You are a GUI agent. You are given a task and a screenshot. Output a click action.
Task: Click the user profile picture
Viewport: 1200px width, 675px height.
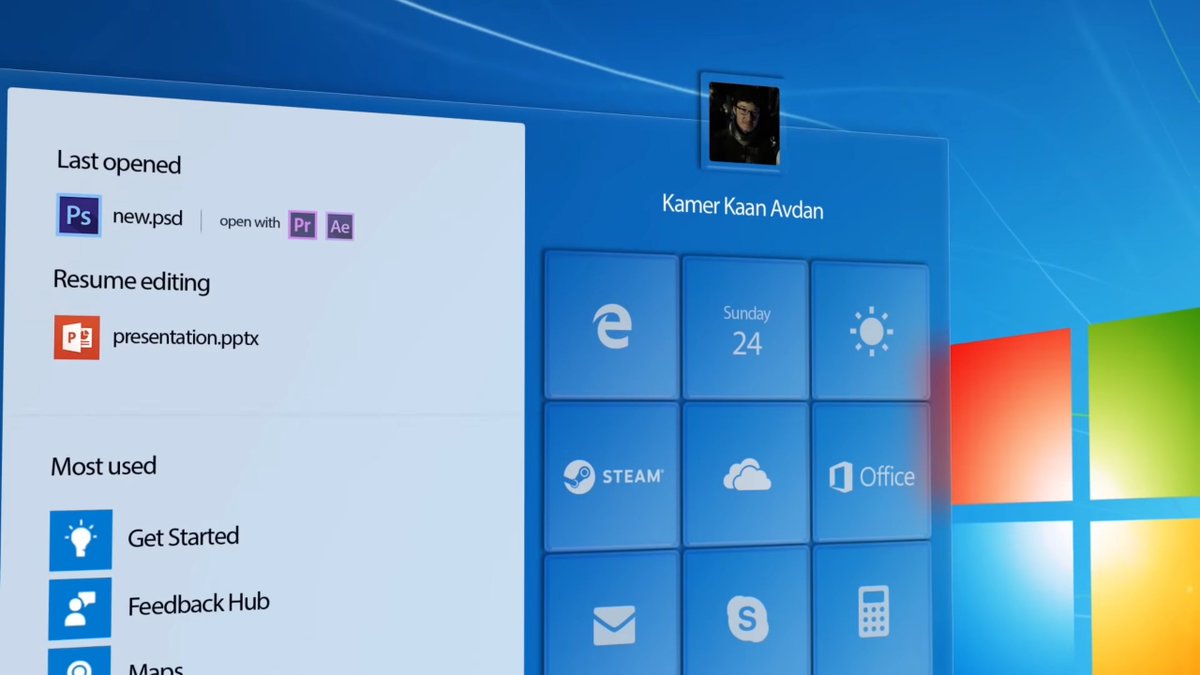pos(743,124)
